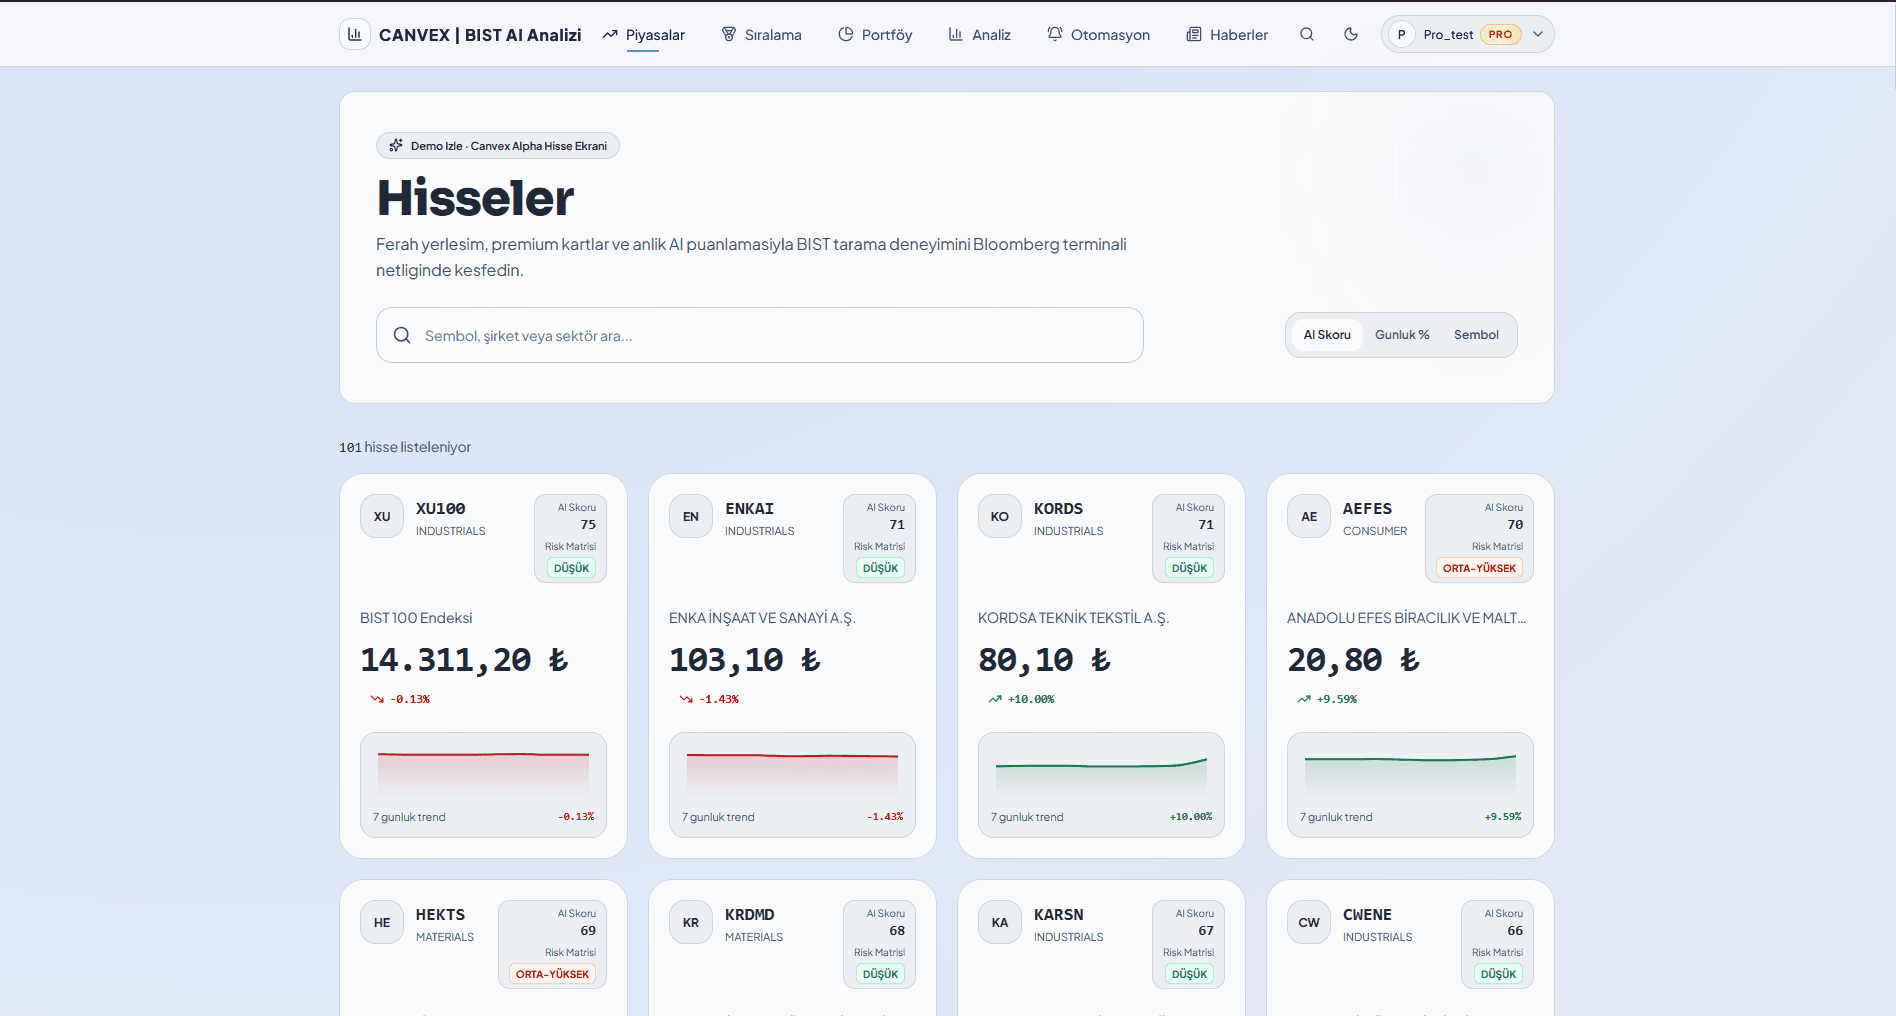Click the 103,10 ₺ price

[x=745, y=661]
